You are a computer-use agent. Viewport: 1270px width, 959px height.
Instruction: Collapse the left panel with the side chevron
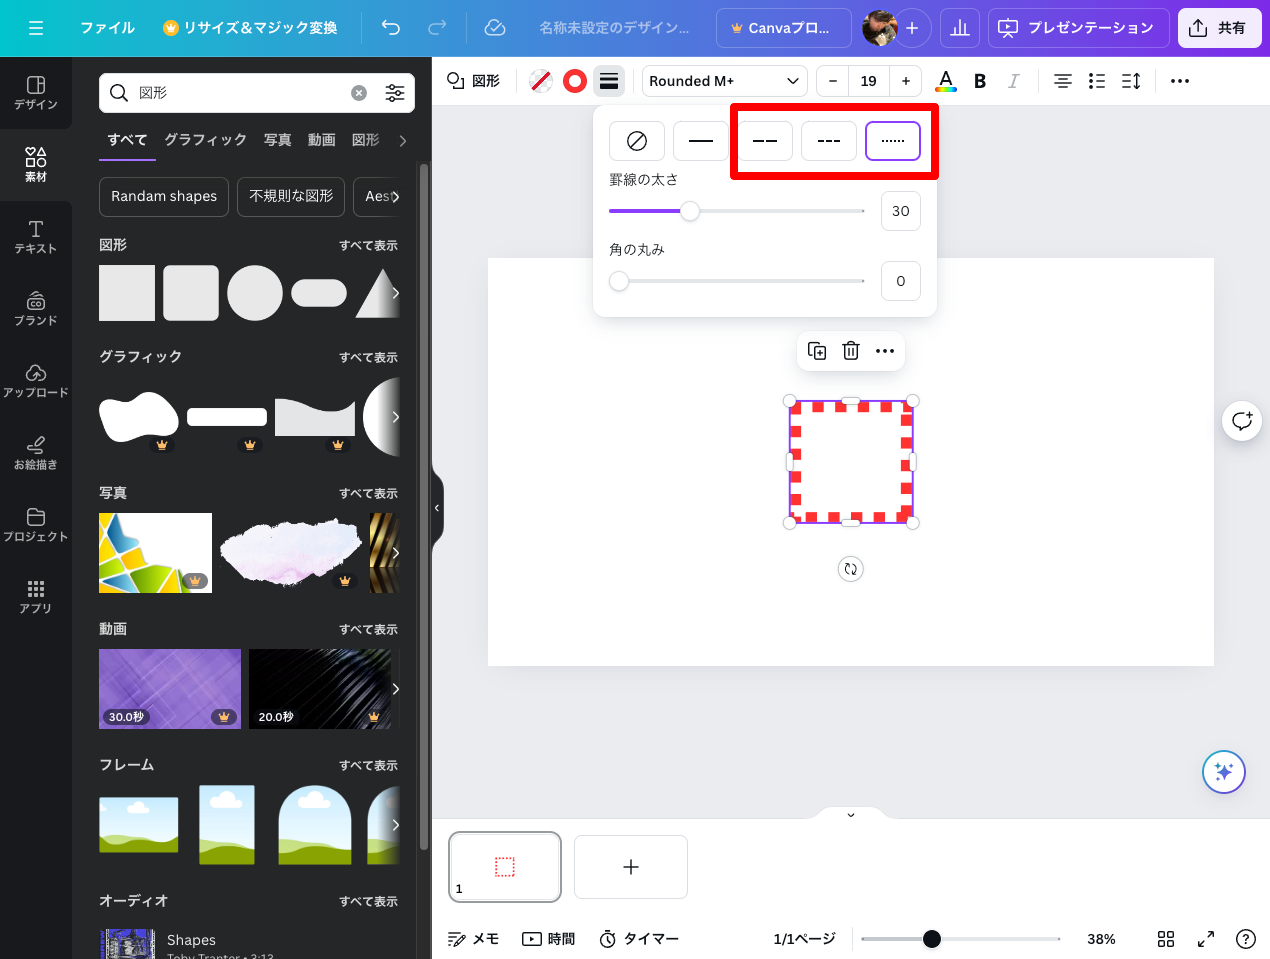tap(437, 508)
